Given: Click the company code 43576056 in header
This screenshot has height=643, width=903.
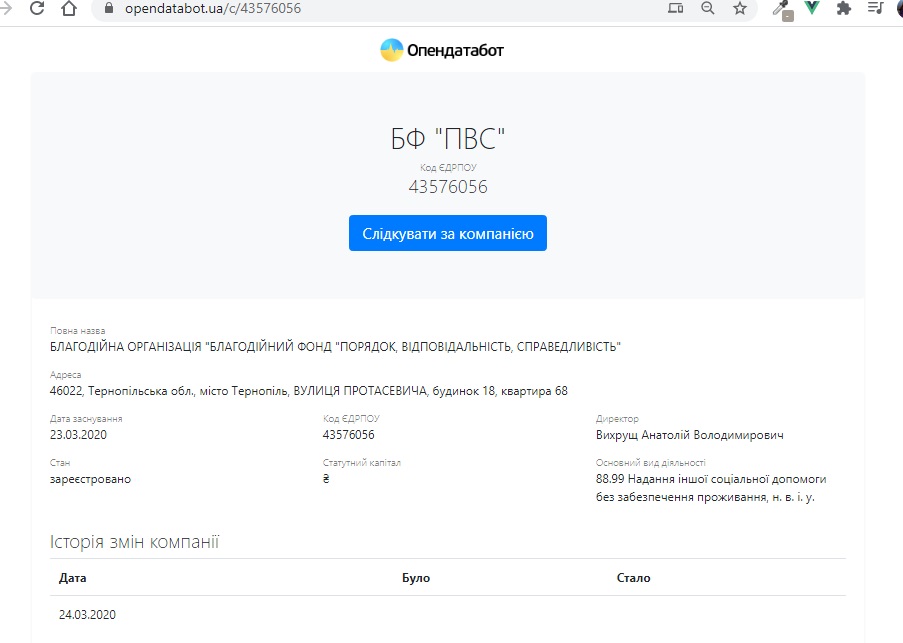Looking at the screenshot, I should click(448, 187).
